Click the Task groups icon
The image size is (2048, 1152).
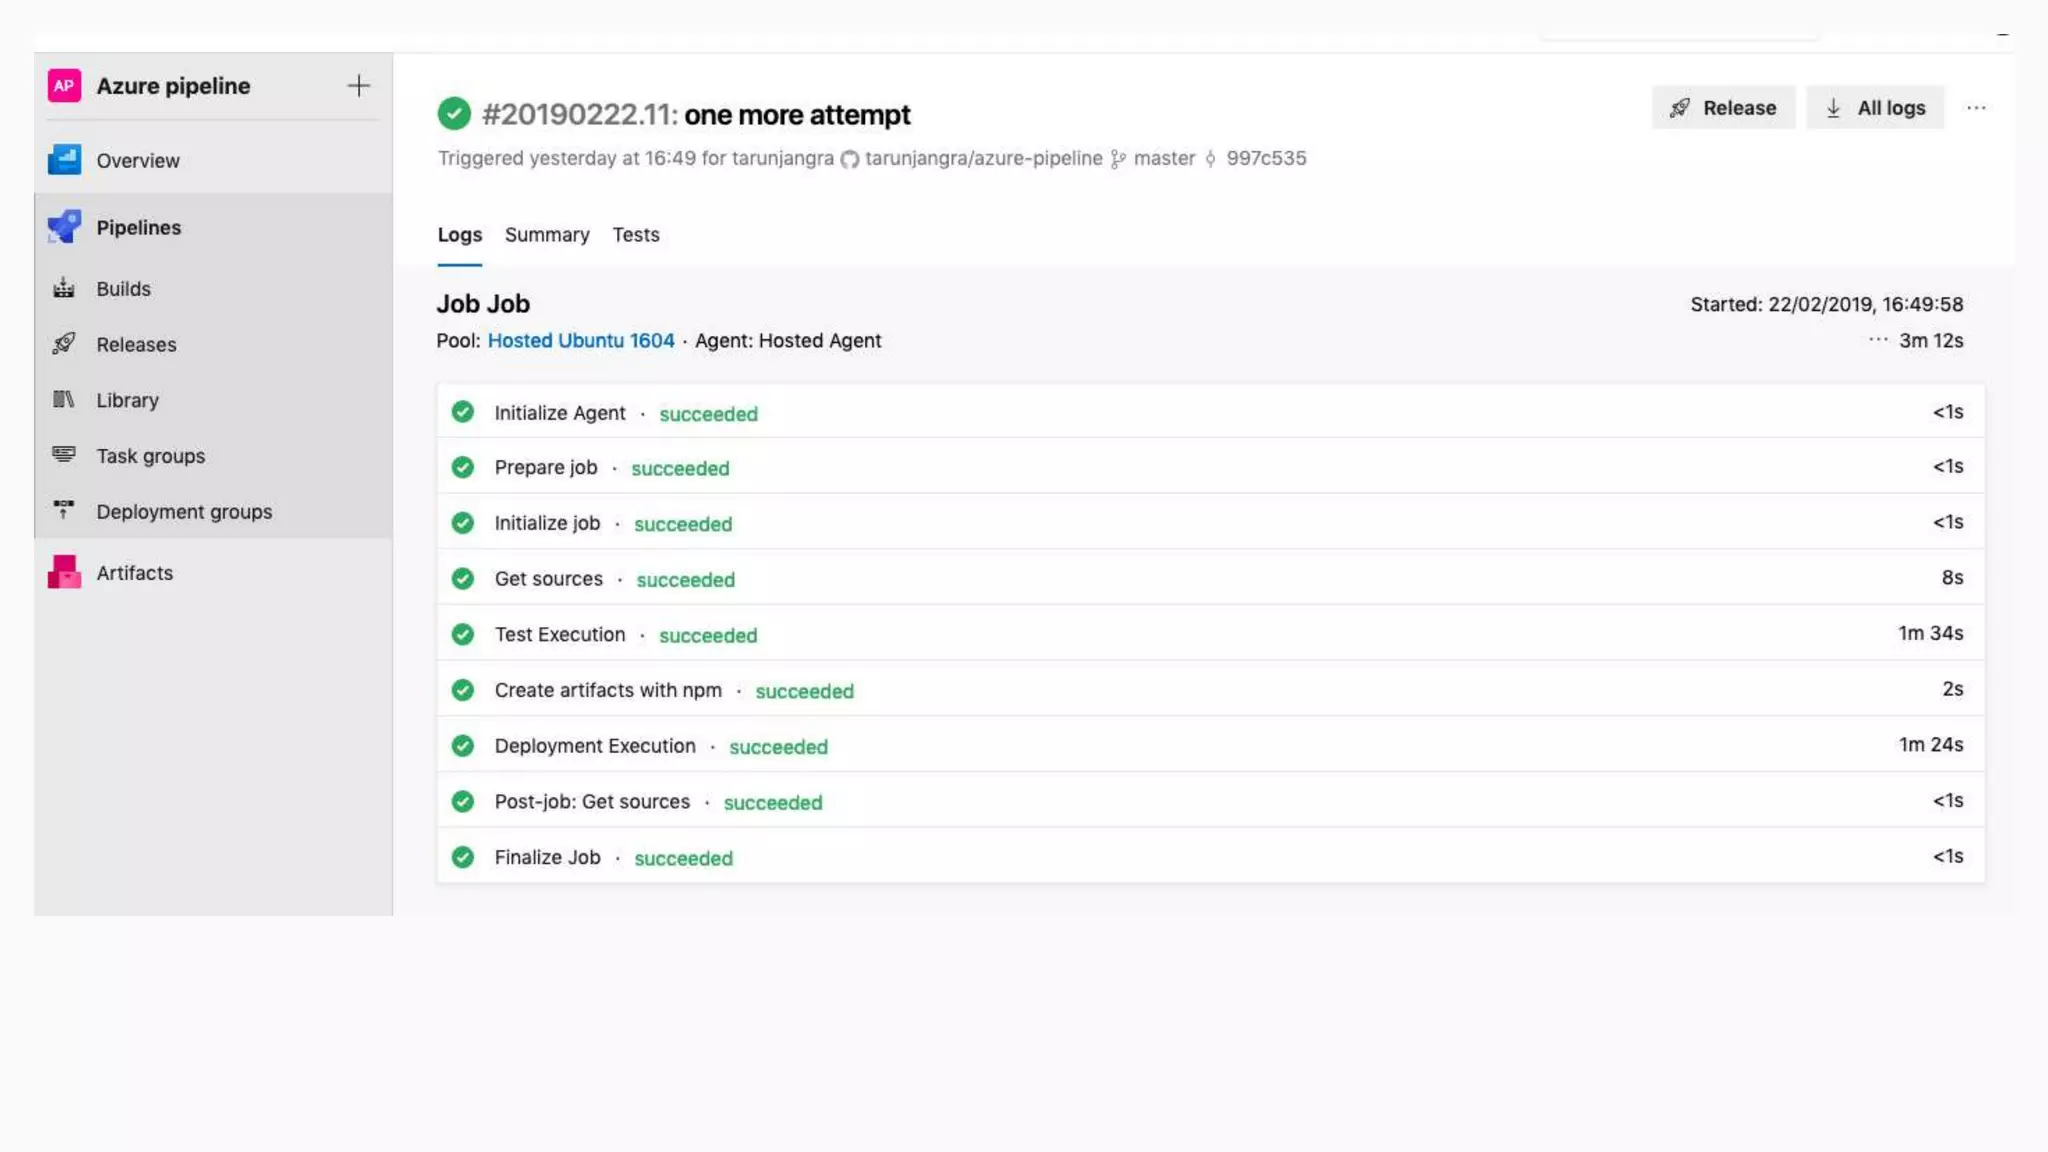pos(64,455)
